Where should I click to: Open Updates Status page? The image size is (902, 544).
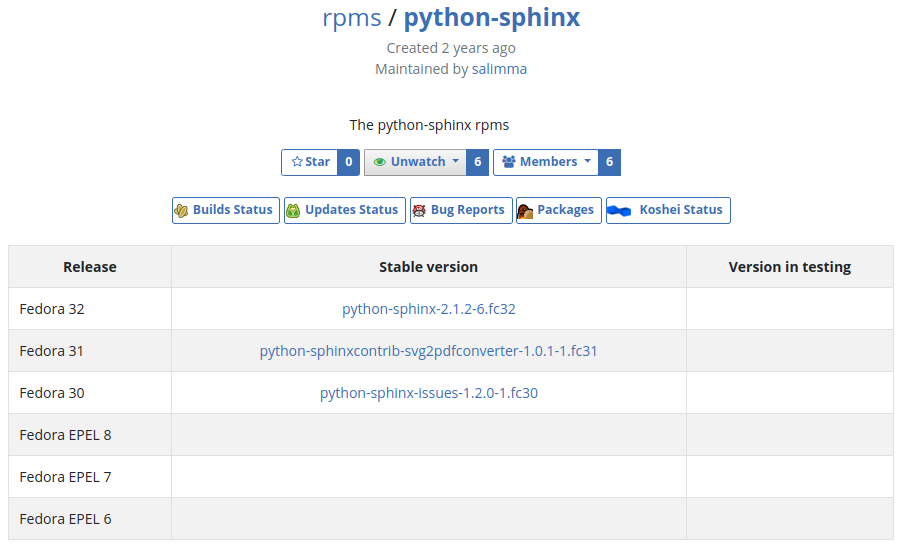[345, 210]
